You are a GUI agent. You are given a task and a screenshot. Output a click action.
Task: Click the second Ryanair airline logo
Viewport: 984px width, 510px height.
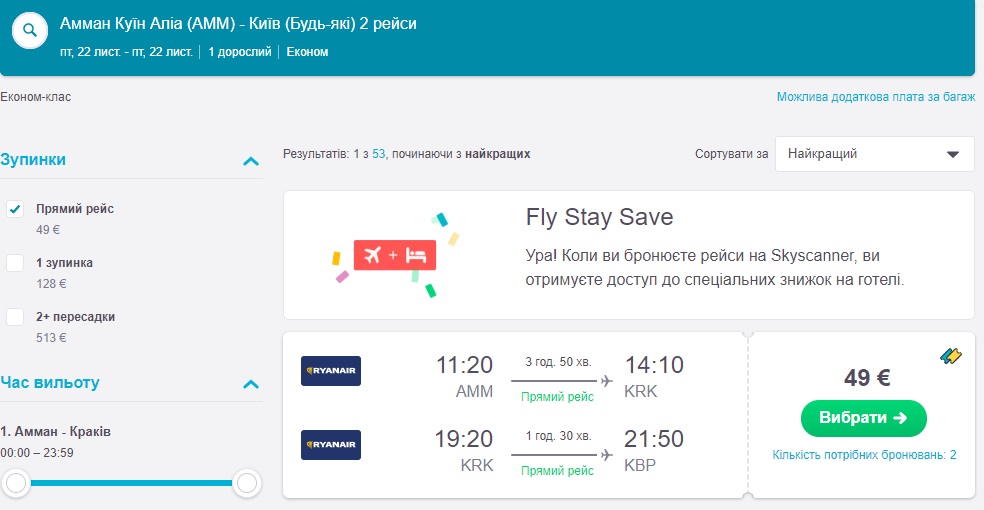coord(331,445)
